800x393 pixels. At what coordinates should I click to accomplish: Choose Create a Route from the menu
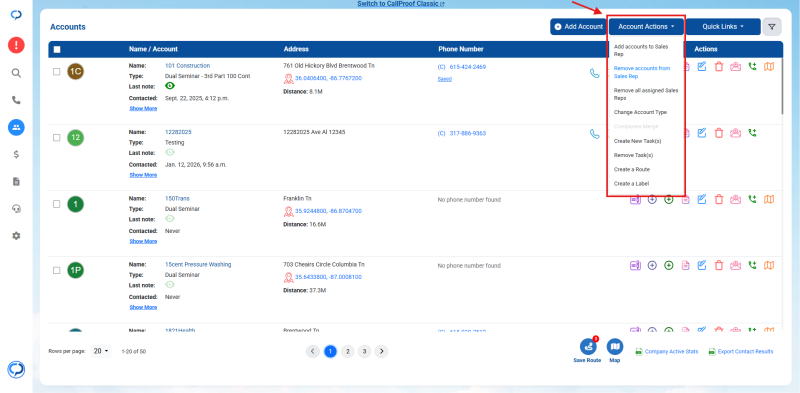(x=632, y=169)
